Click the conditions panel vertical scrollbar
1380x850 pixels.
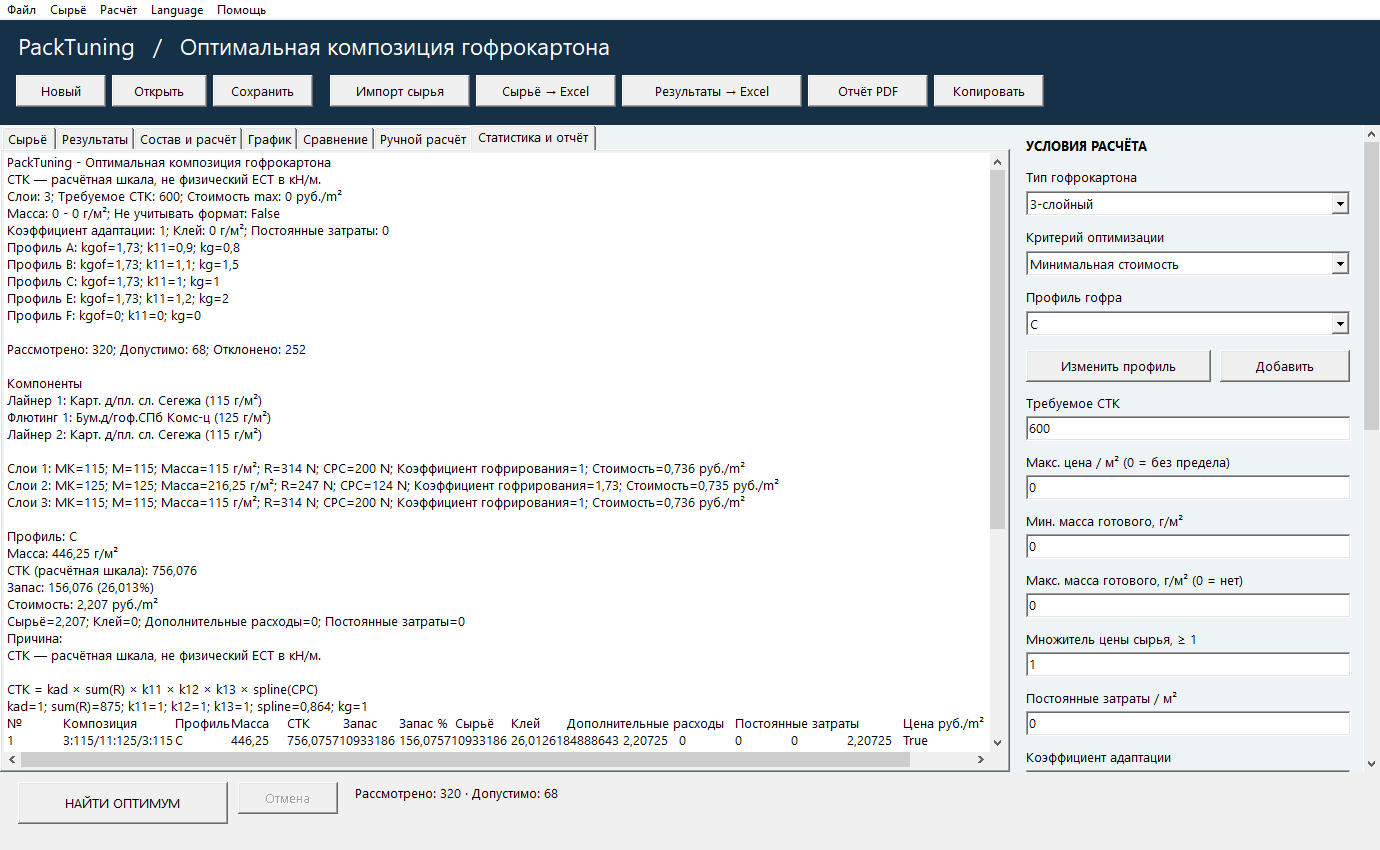(x=1371, y=286)
